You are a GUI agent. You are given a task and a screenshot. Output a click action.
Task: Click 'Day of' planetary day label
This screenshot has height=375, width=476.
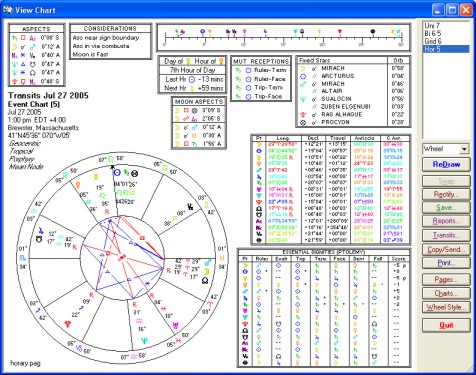(174, 61)
